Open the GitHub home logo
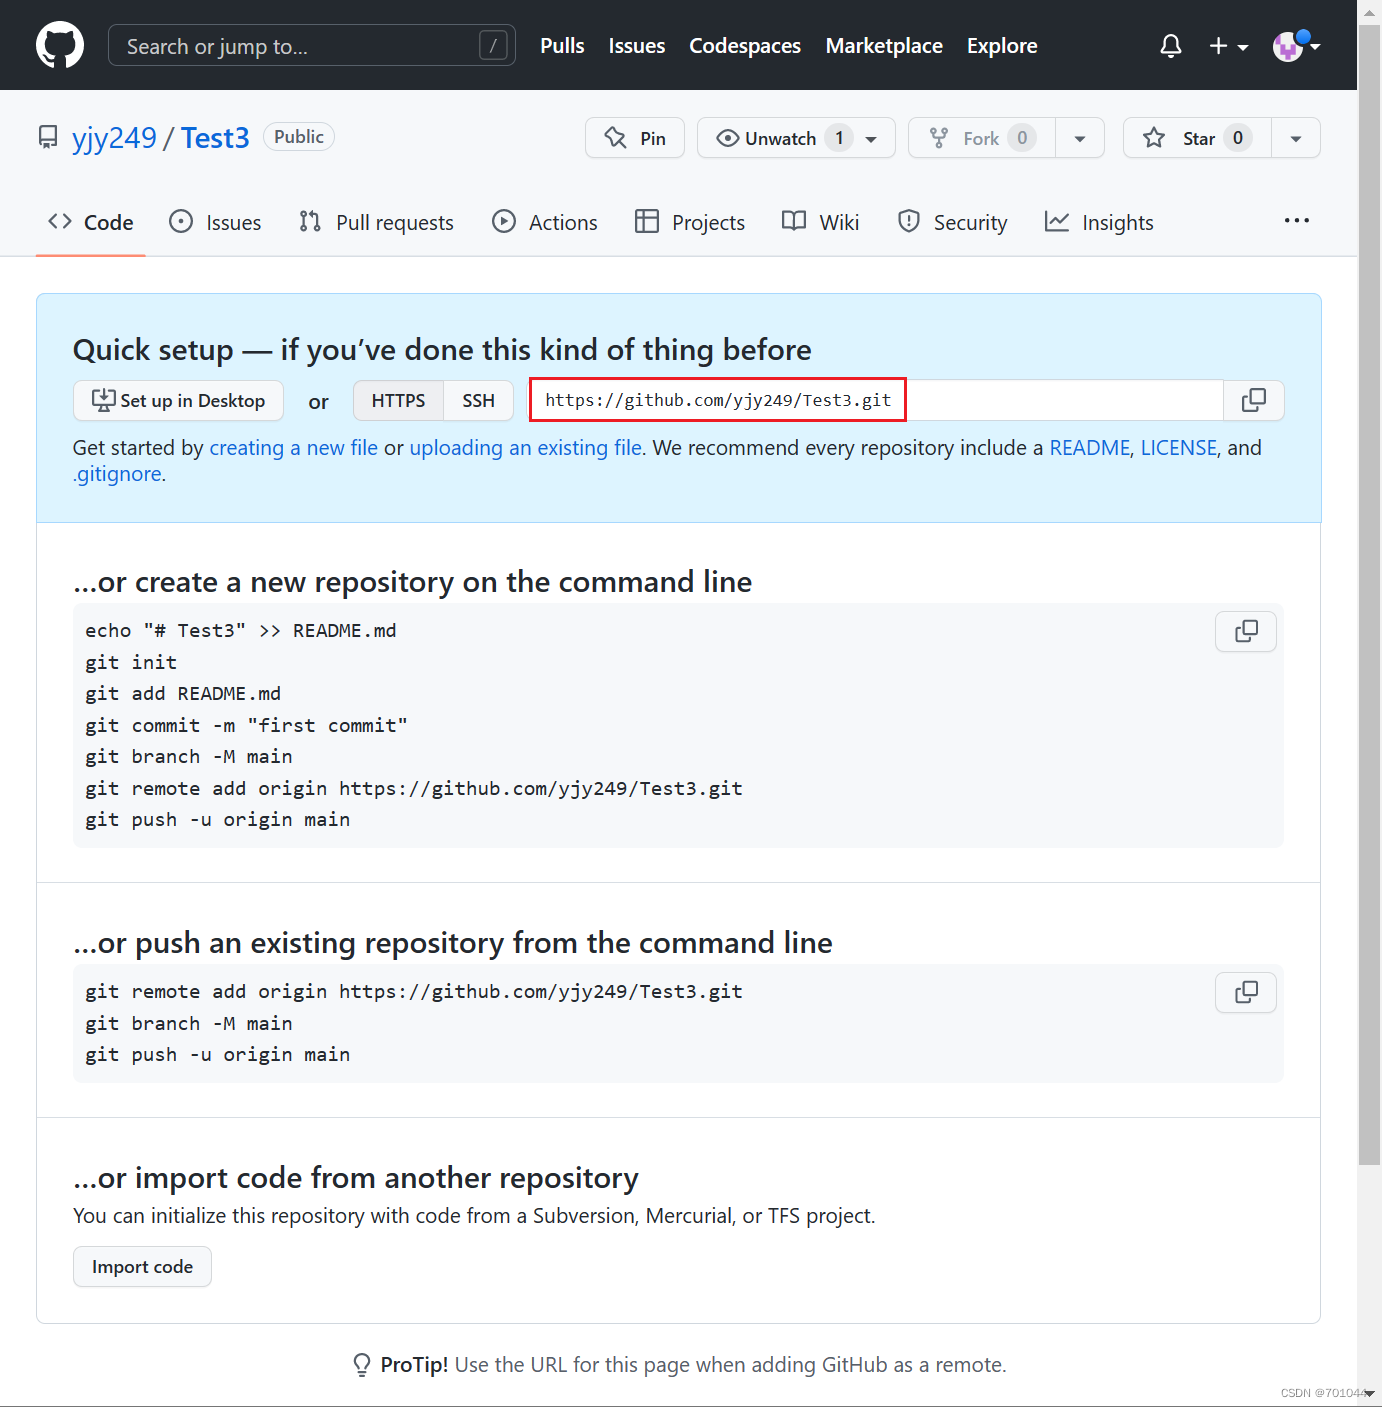 (60, 45)
